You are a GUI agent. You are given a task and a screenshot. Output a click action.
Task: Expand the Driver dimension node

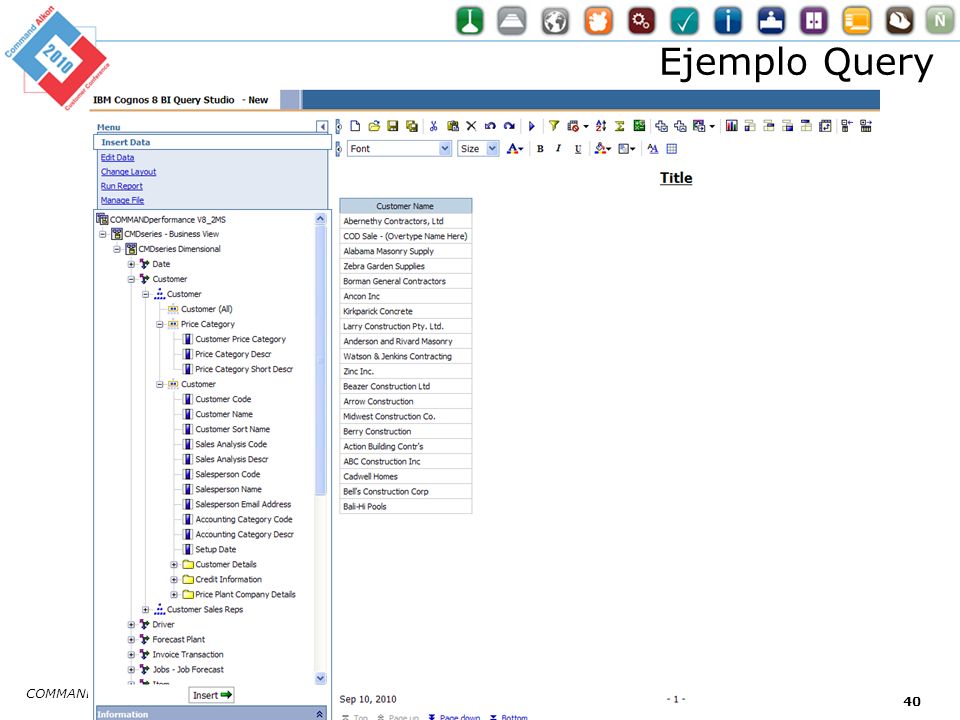click(x=131, y=625)
